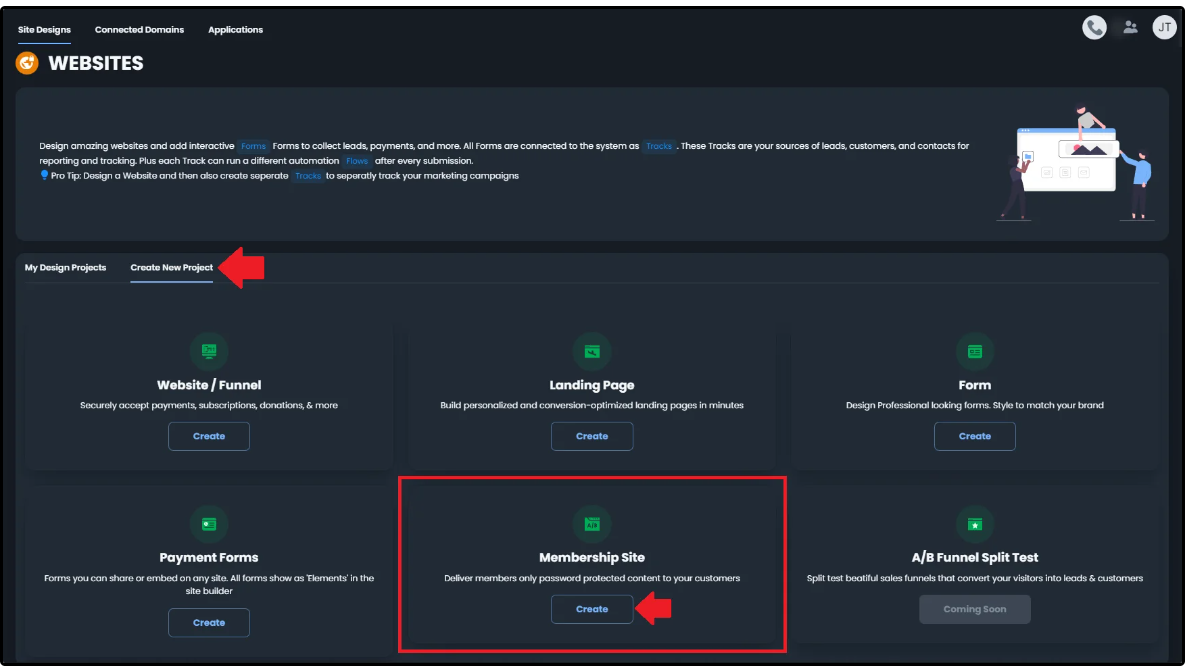Viewport: 1188px width, 671px height.
Task: Click the A/B Funnel Split Test icon
Action: click(974, 524)
